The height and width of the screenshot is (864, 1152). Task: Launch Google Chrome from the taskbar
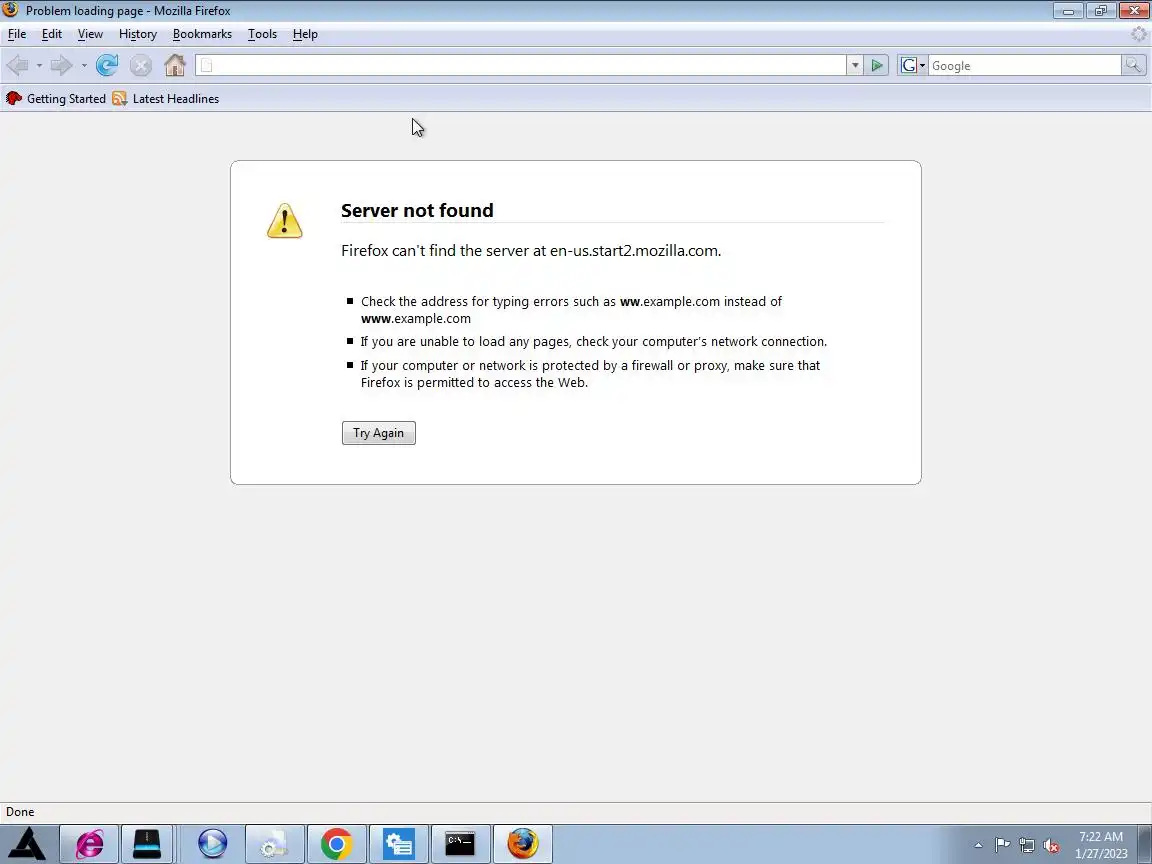coord(336,843)
